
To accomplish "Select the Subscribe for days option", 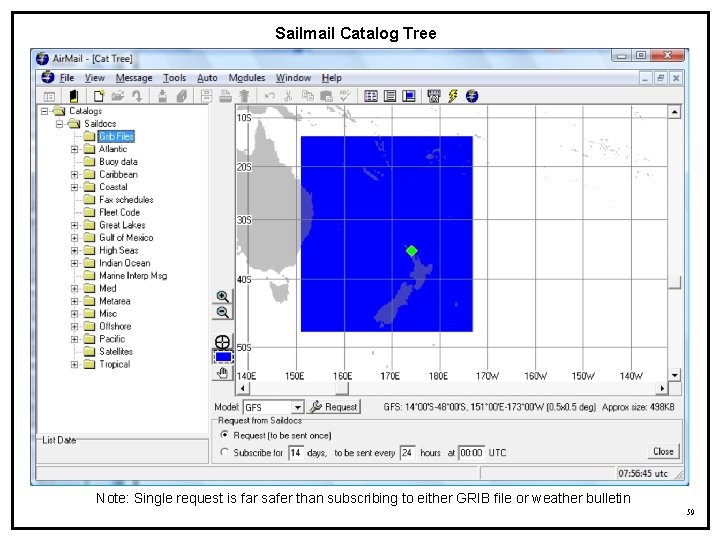I will click(225, 452).
